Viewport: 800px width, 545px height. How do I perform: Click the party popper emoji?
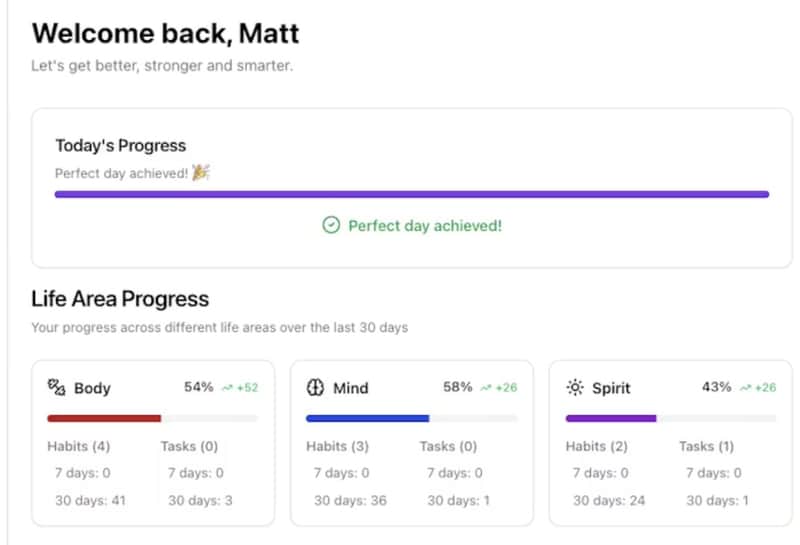201,173
